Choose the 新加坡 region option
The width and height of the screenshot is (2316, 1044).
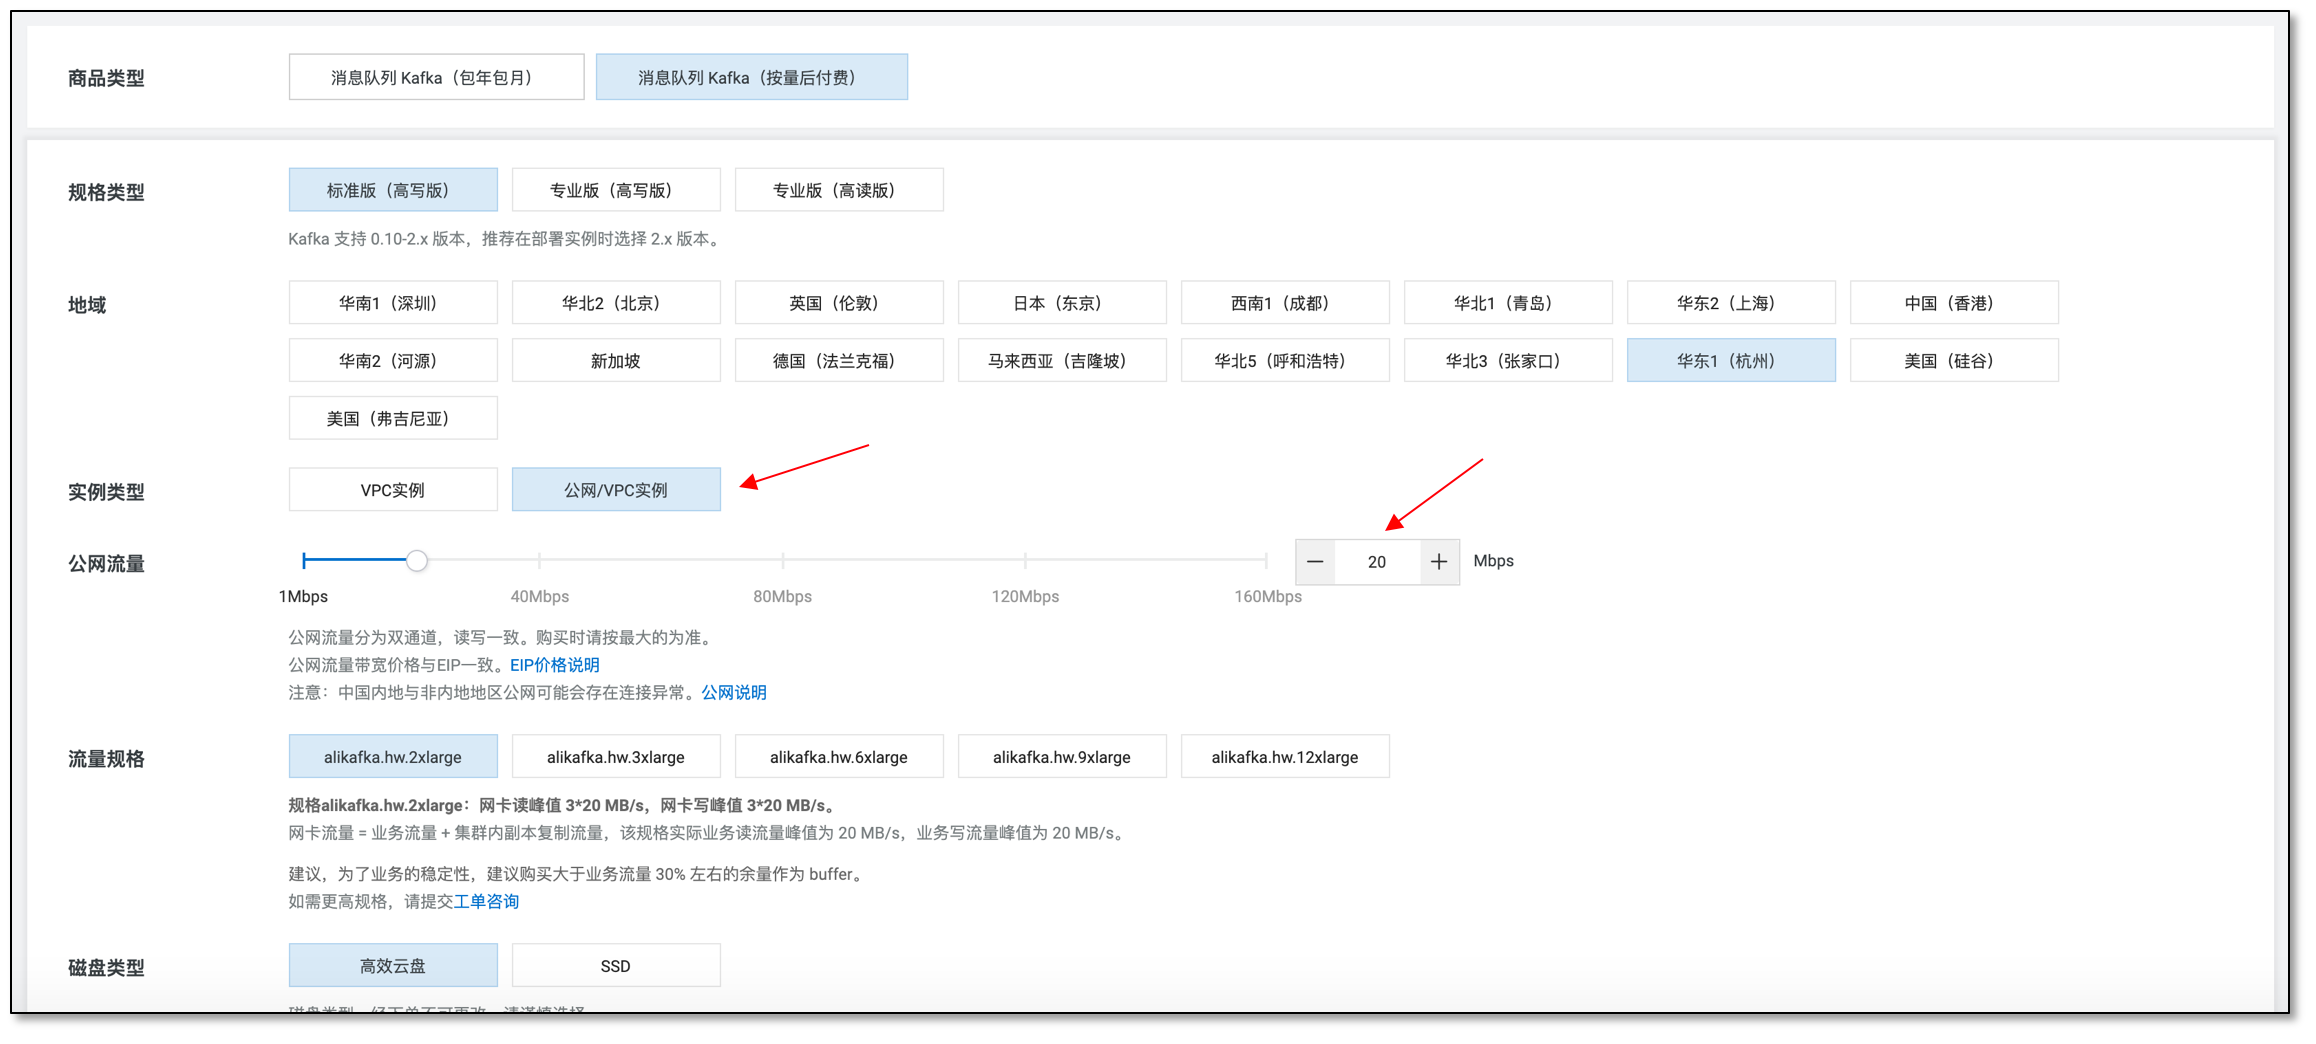pos(615,361)
